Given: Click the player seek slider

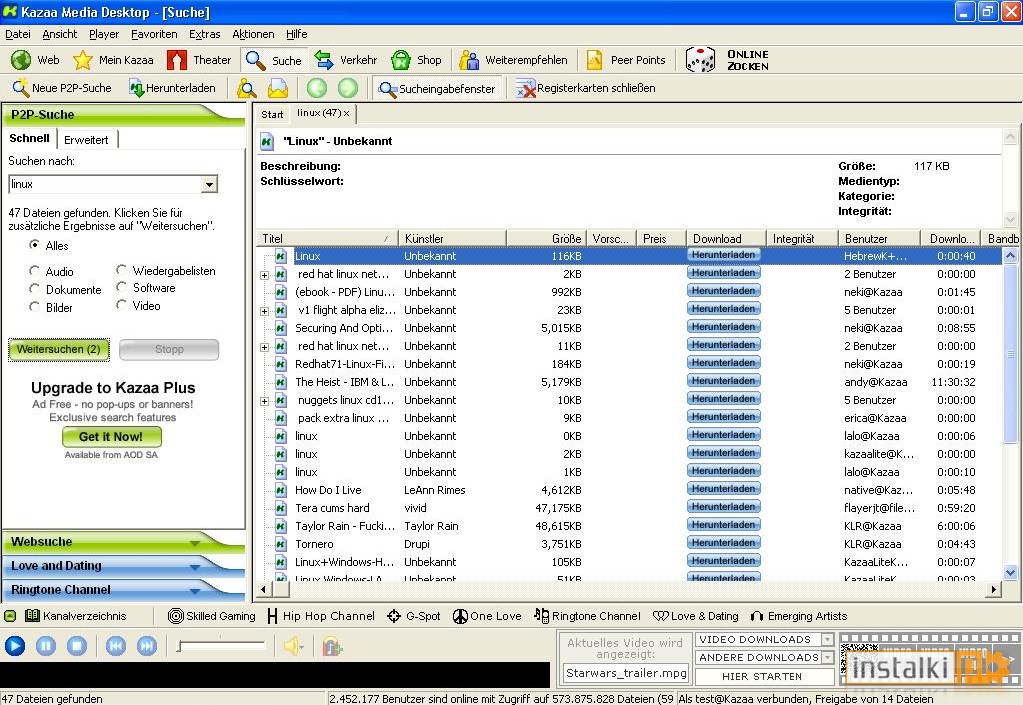Looking at the screenshot, I should pyautogui.click(x=219, y=646).
